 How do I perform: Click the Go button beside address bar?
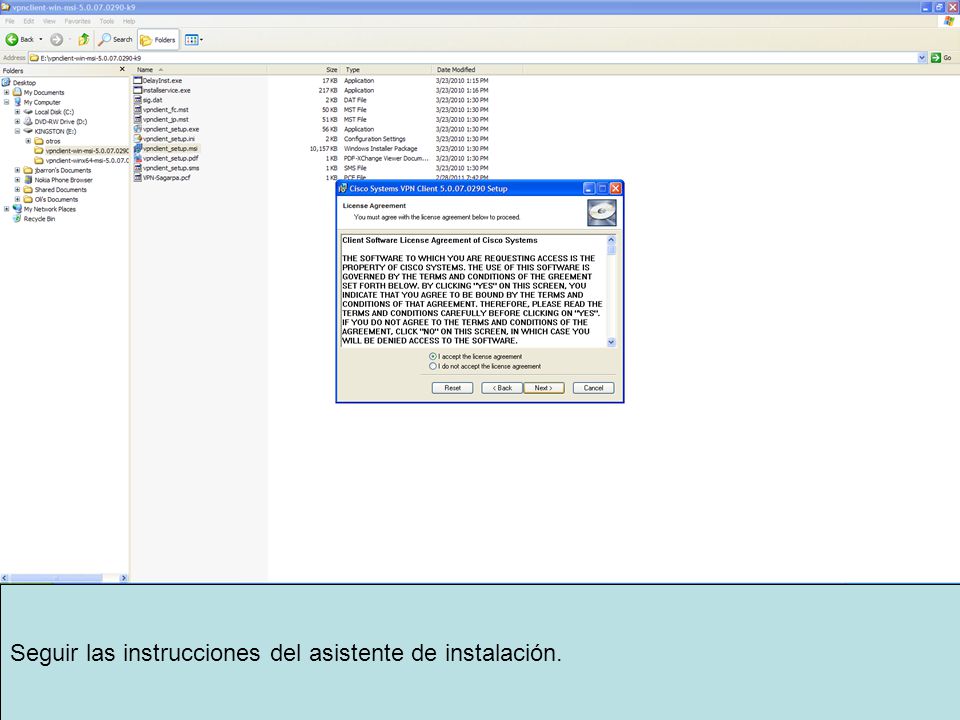click(x=941, y=58)
